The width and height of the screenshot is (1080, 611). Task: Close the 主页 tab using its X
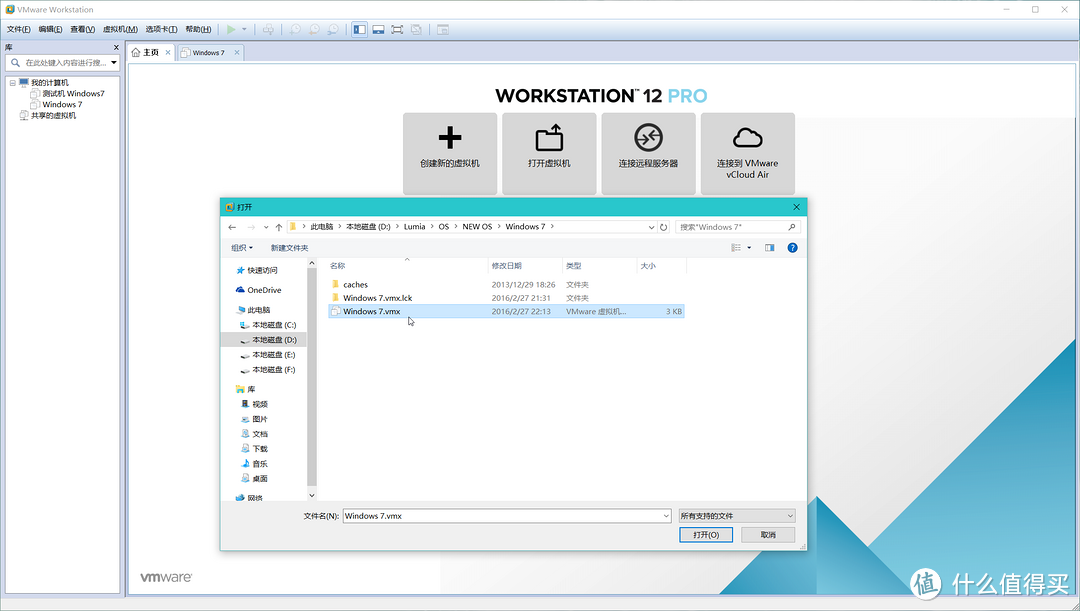point(167,52)
